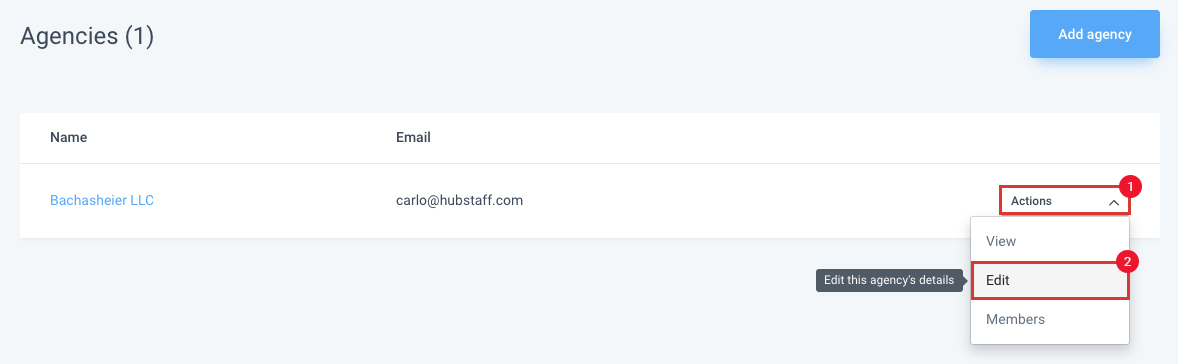
Task: Click the red step 2 badge
Action: click(1128, 261)
